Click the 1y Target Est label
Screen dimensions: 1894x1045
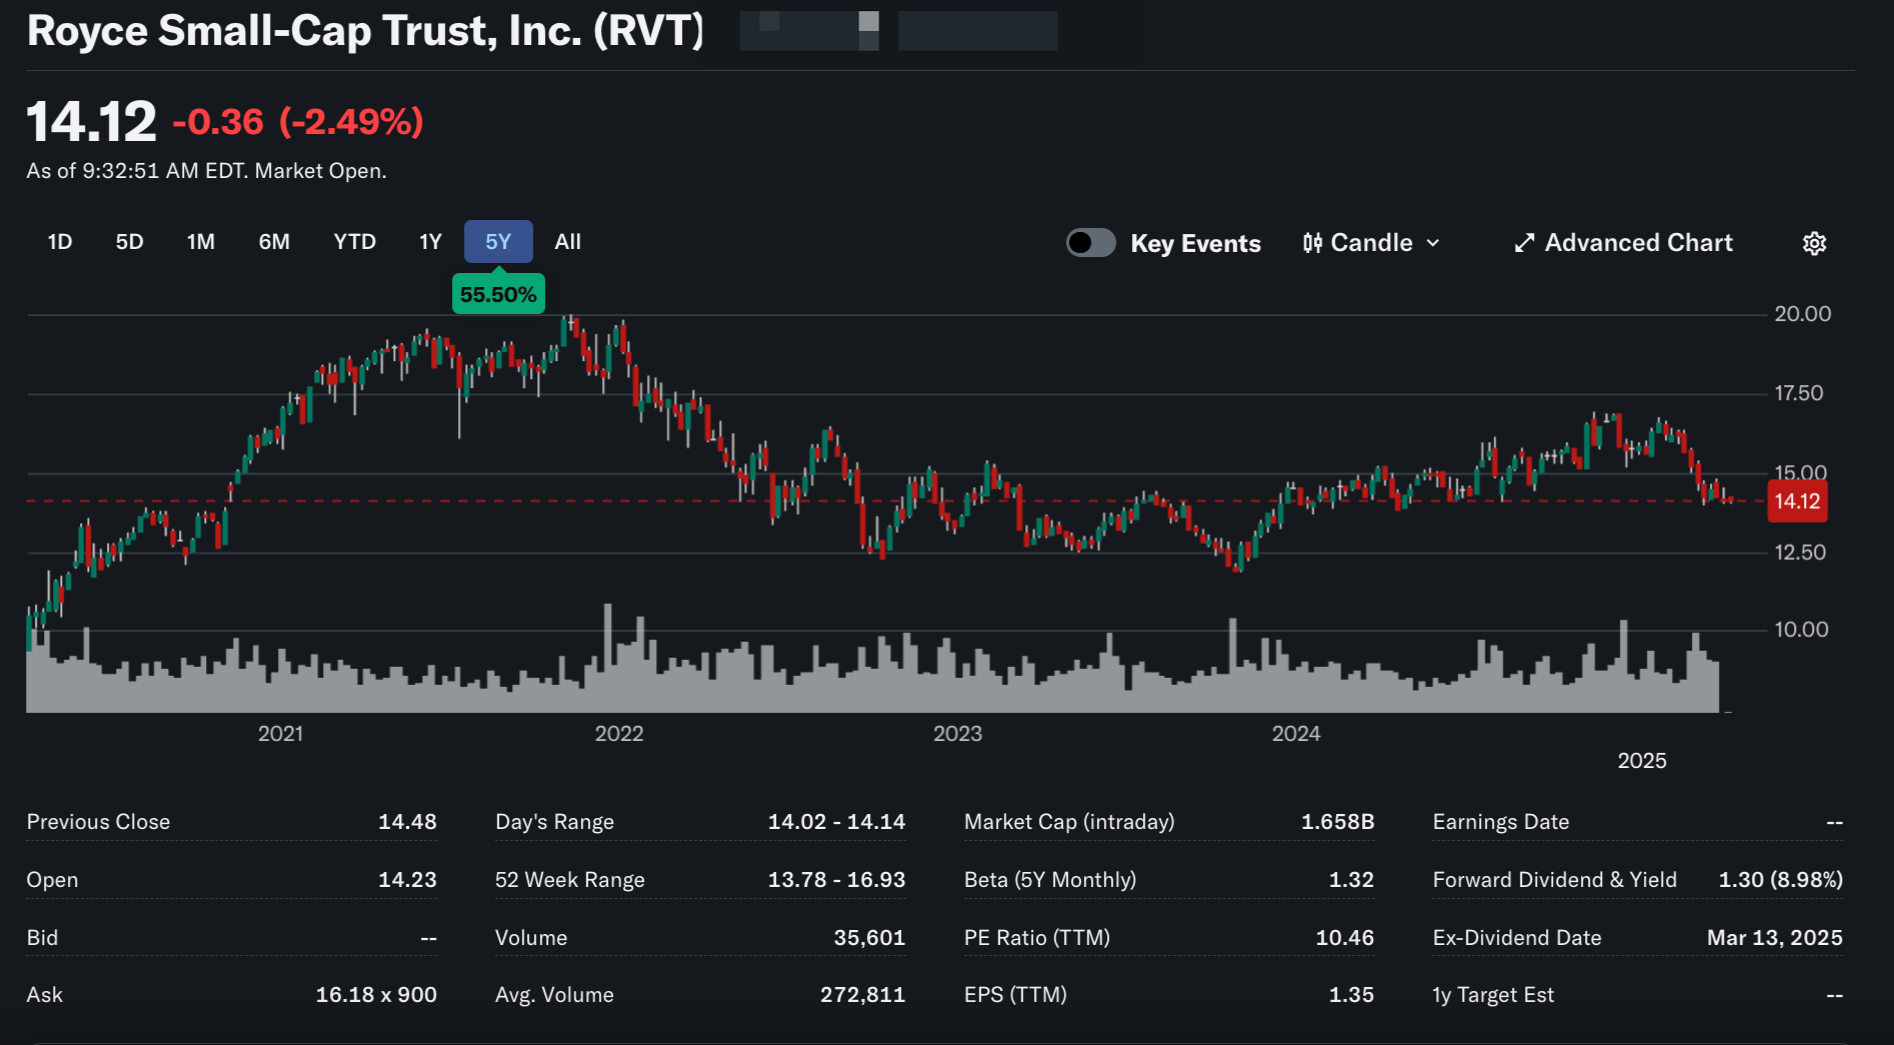pos(1493,995)
